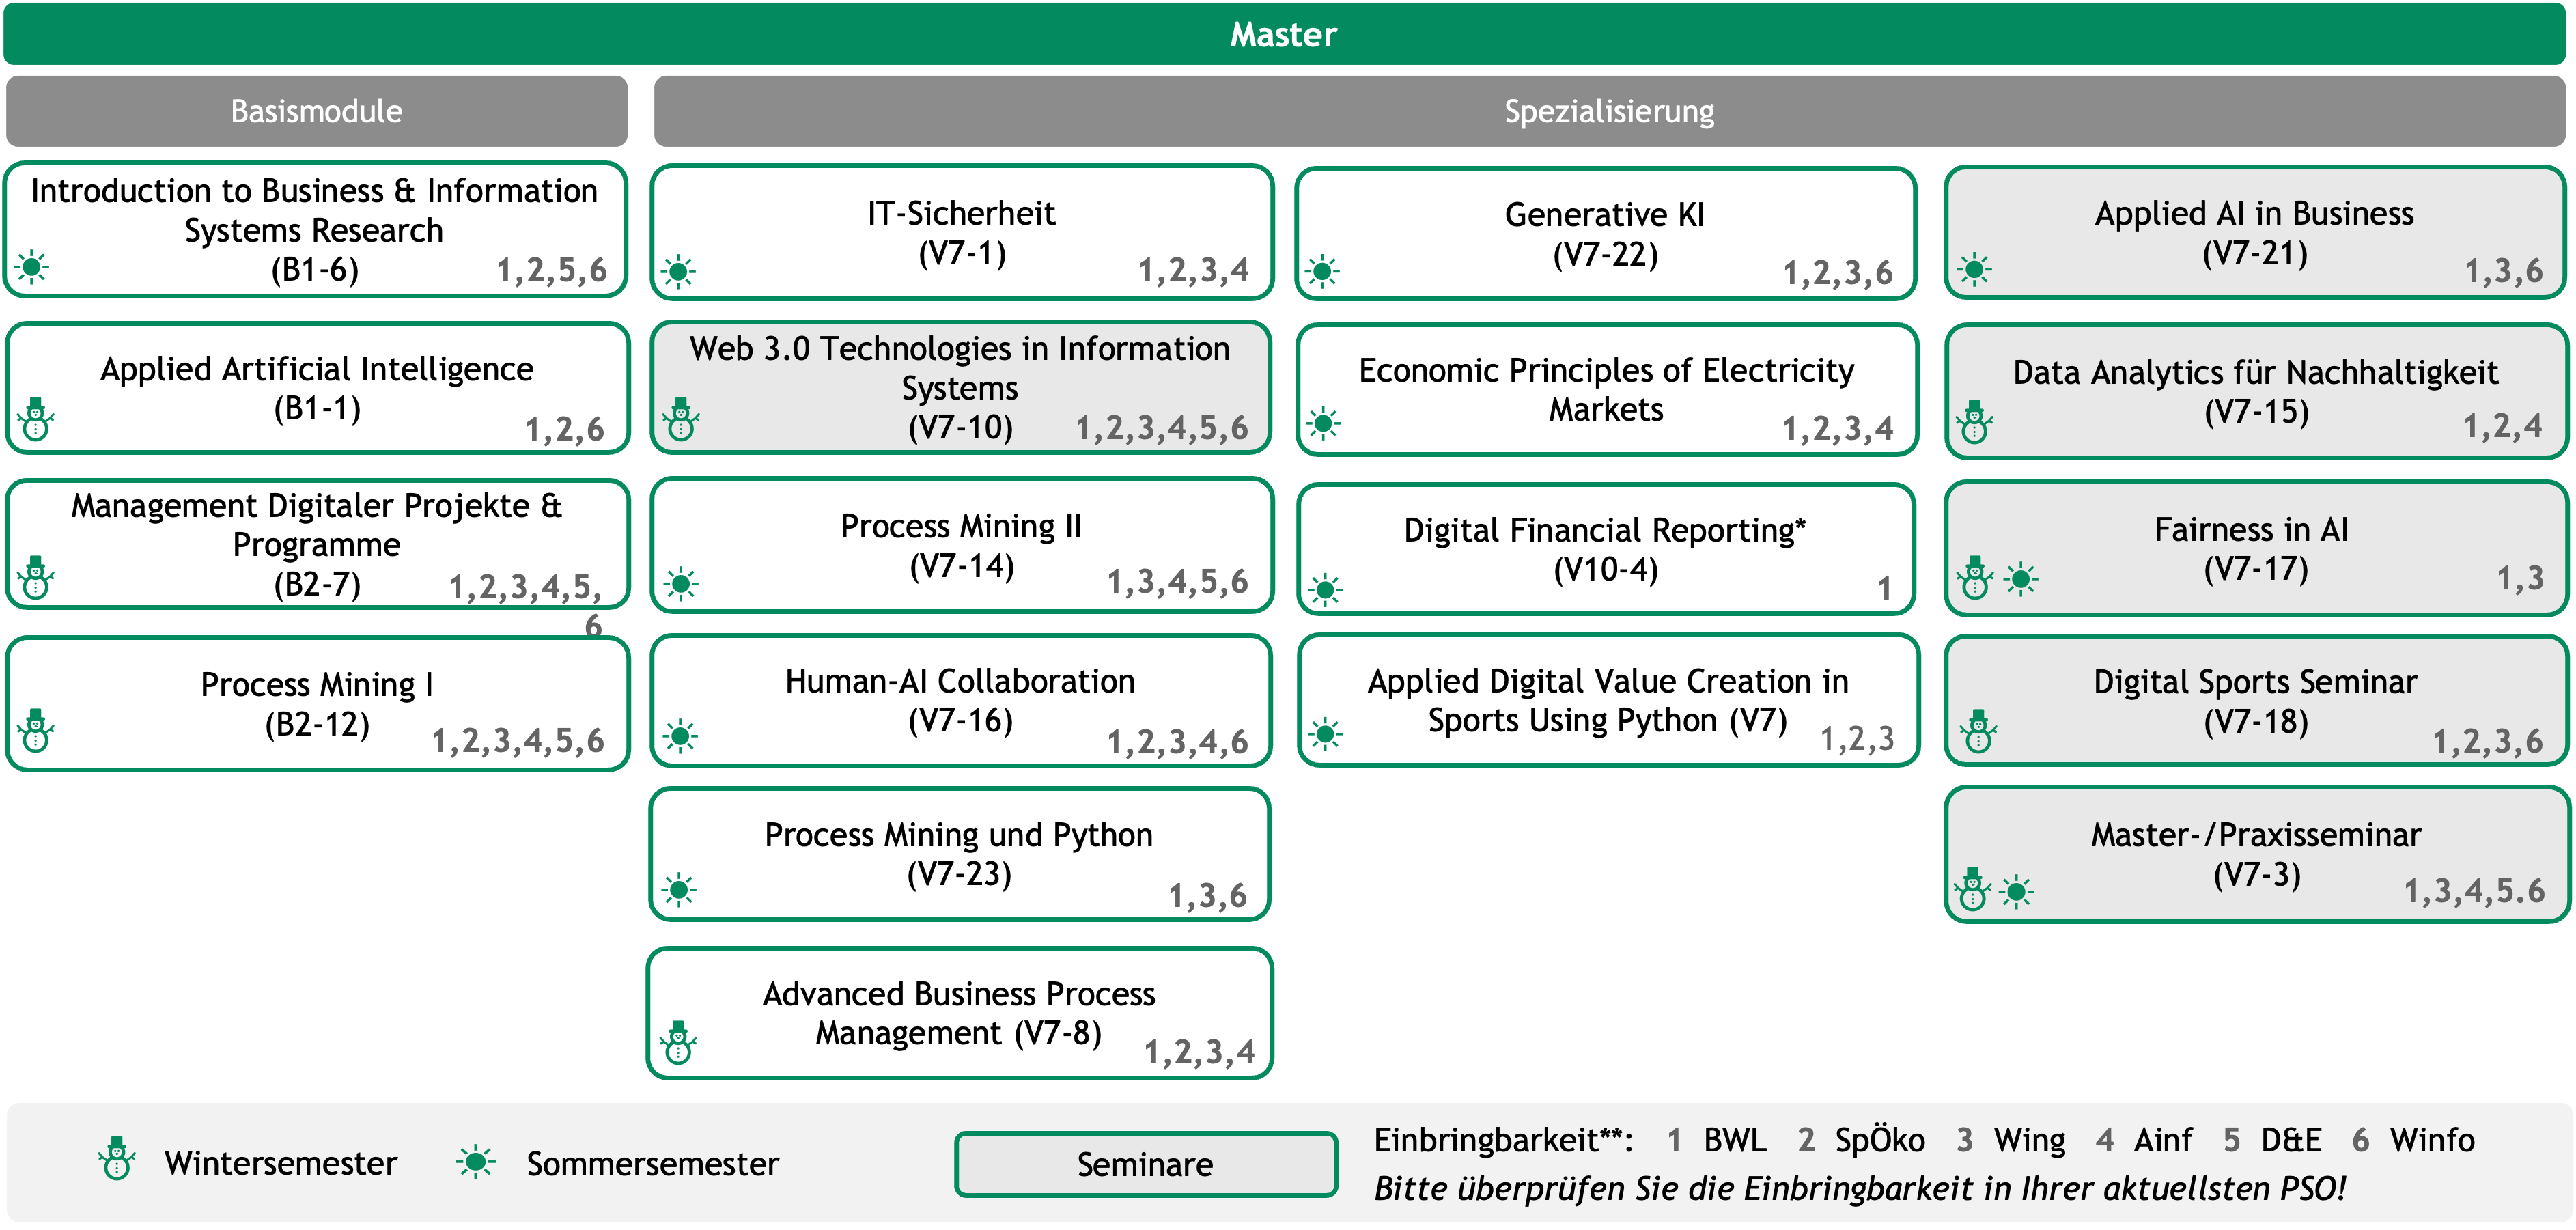Image resolution: width=2576 pixels, height=1230 pixels.
Task: Click sun icon in Fairness in AI box
Action: [x=2021, y=578]
